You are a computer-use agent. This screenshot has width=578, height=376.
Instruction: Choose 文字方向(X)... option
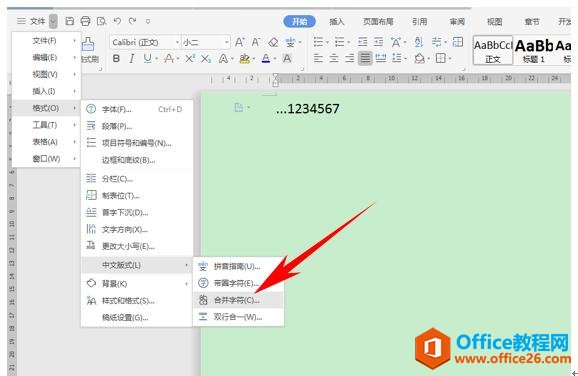137,229
